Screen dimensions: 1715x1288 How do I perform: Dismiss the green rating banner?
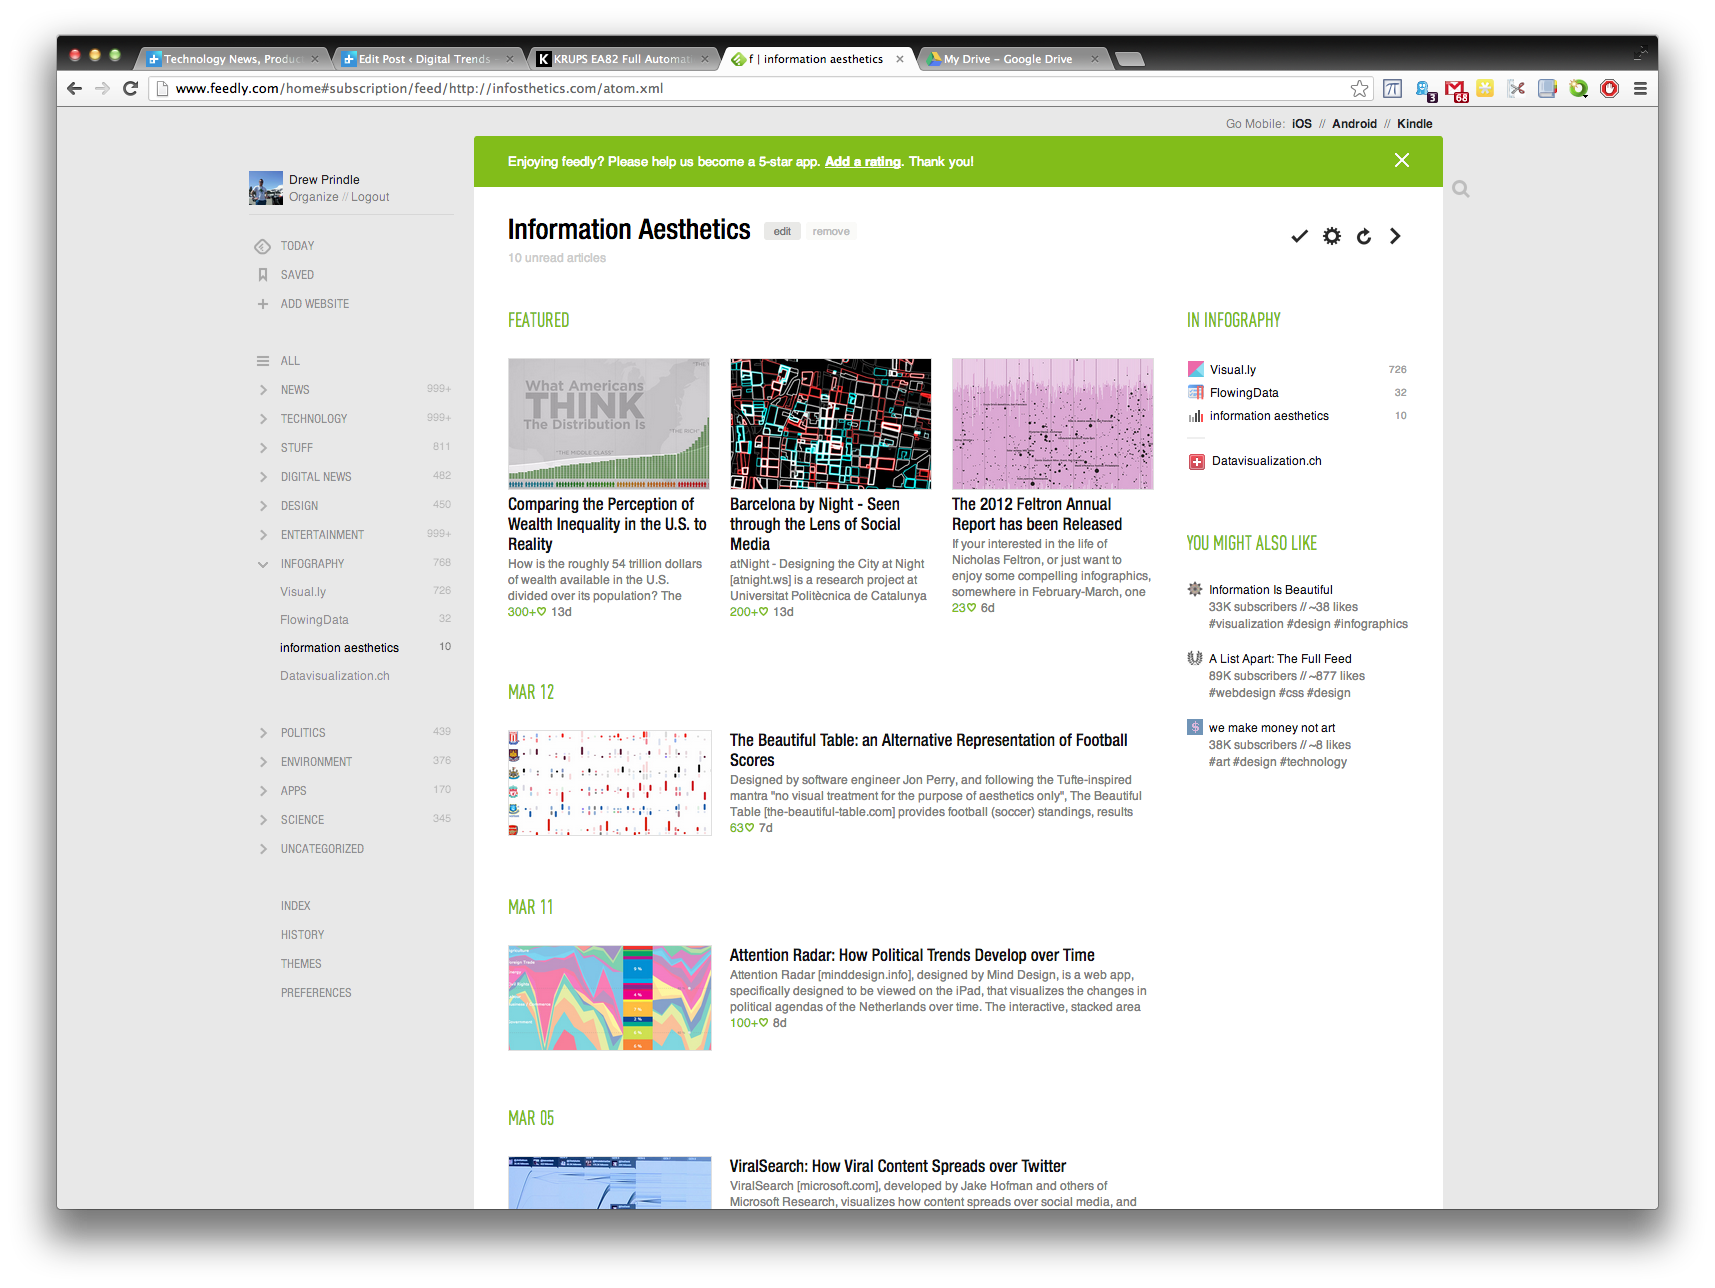pyautogui.click(x=1402, y=160)
